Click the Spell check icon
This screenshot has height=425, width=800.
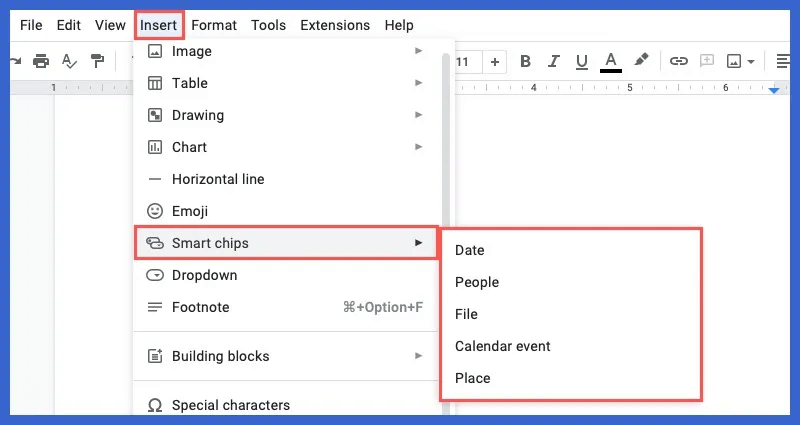point(69,61)
